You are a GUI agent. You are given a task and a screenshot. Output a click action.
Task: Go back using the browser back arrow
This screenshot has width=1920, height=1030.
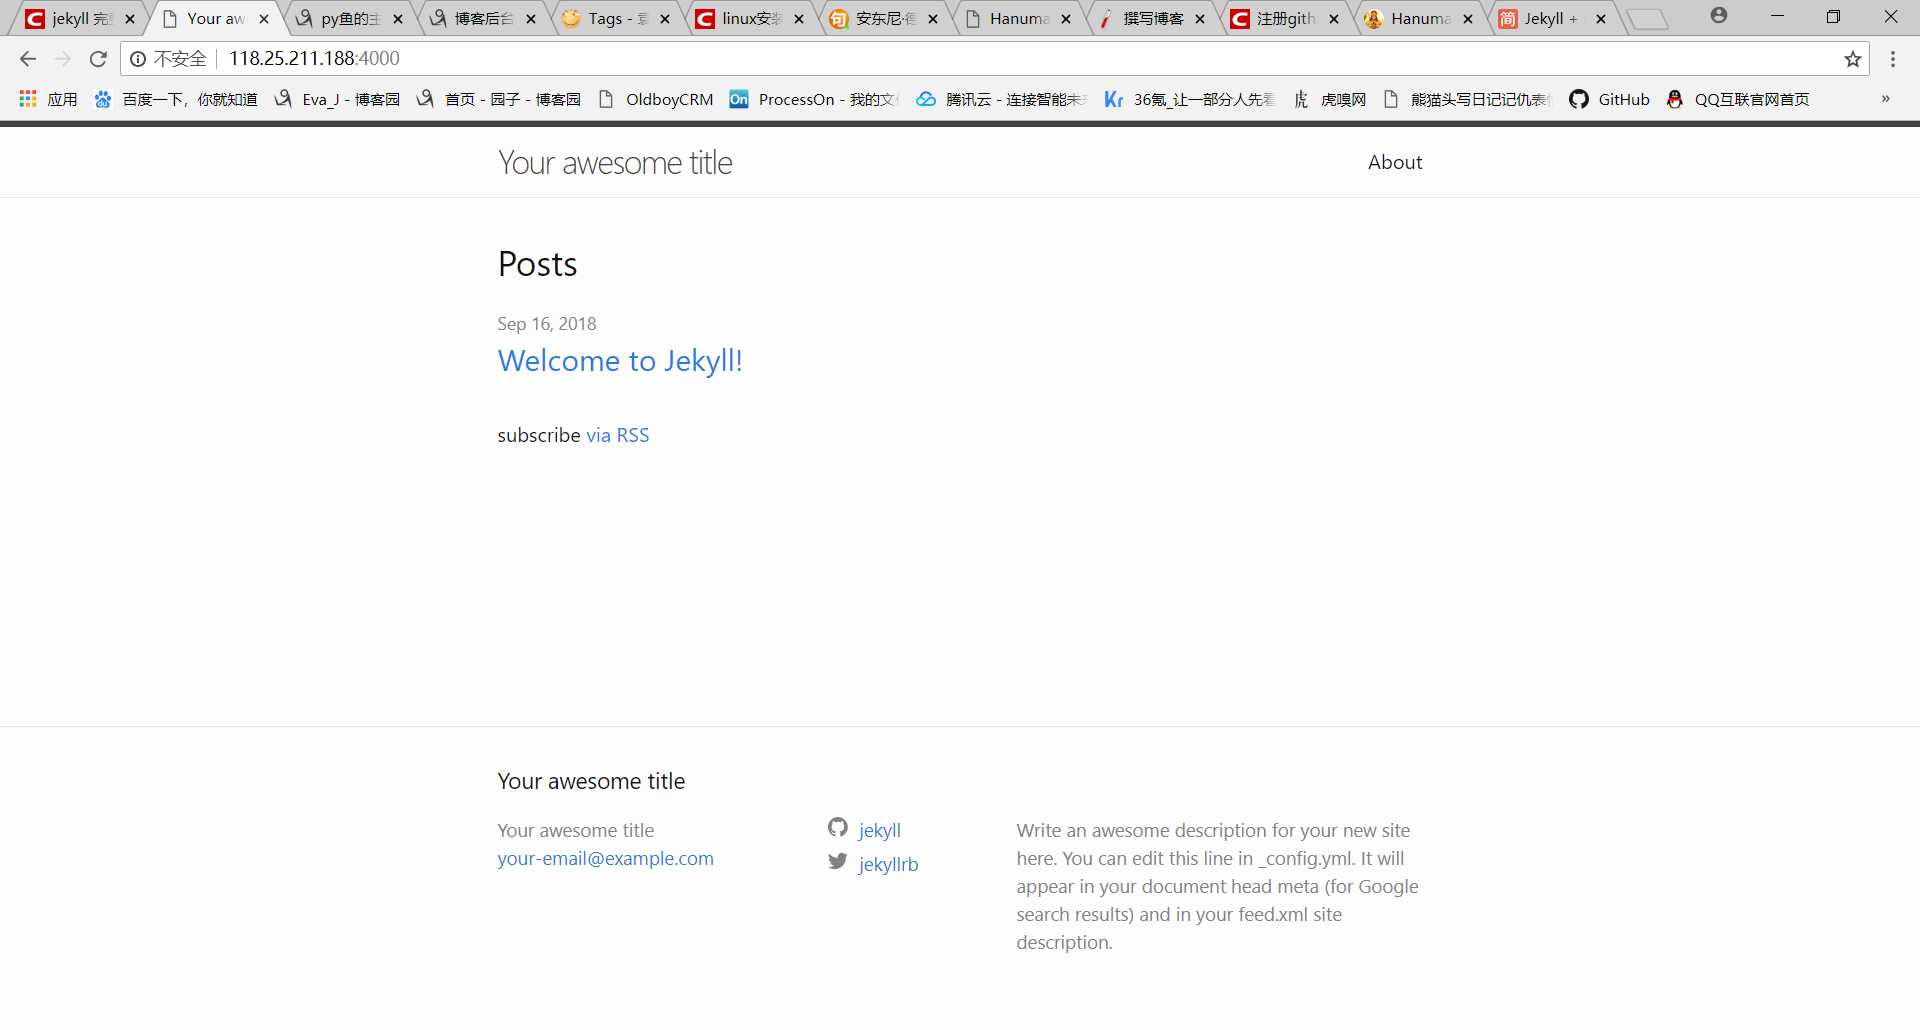pyautogui.click(x=28, y=59)
